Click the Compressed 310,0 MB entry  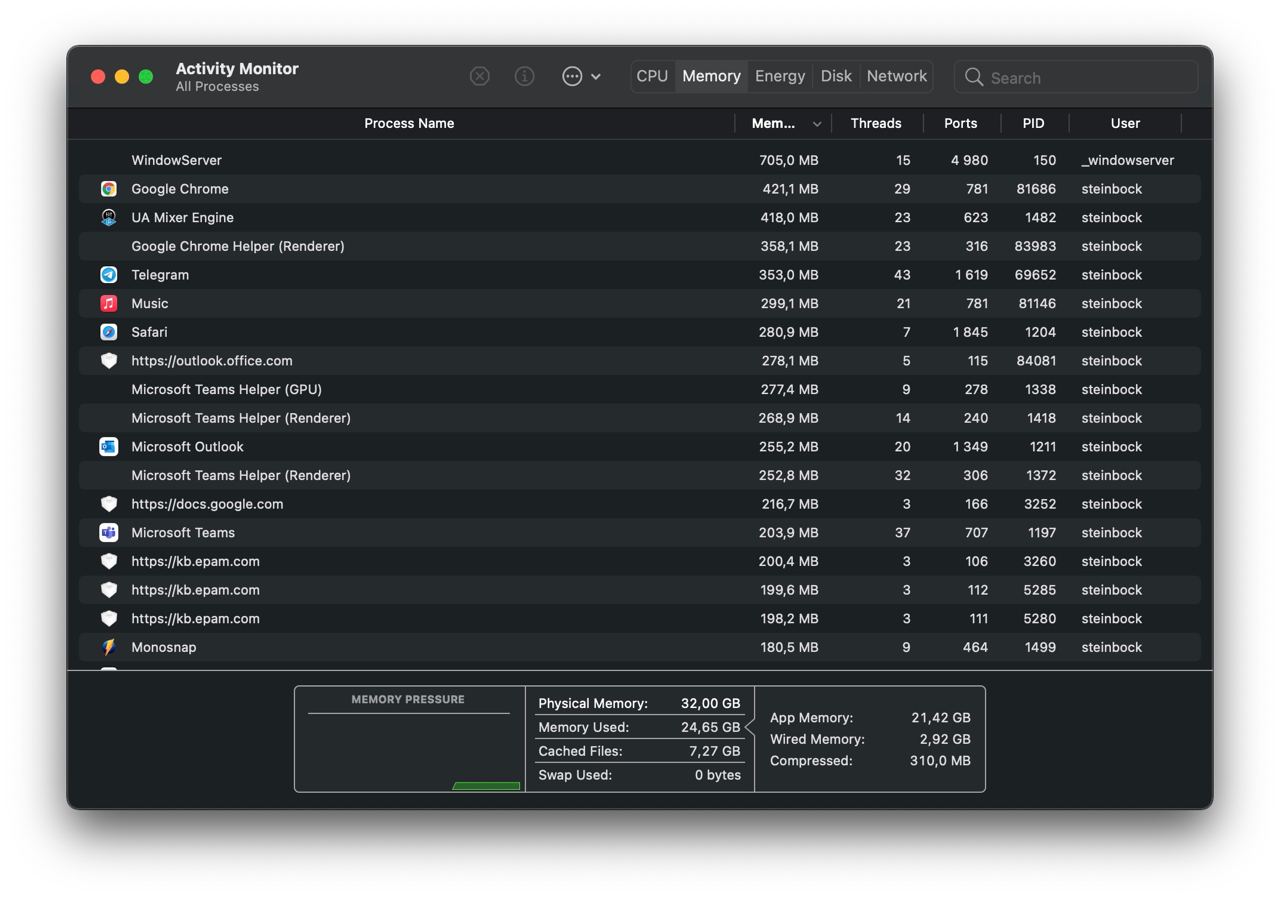(870, 761)
